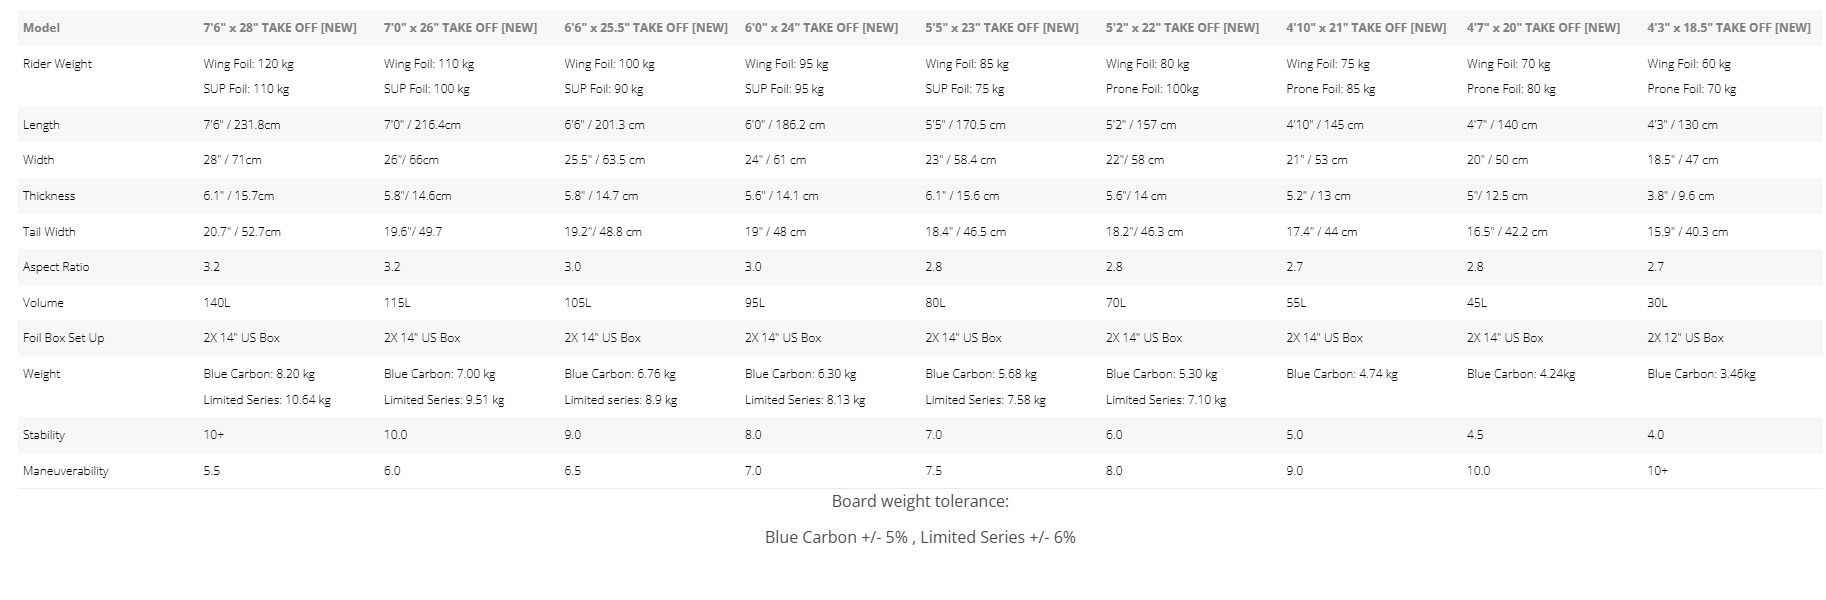Select the Prone Foil: 100kg cell
Viewport: 1826px width, 600px height.
[x=1152, y=89]
